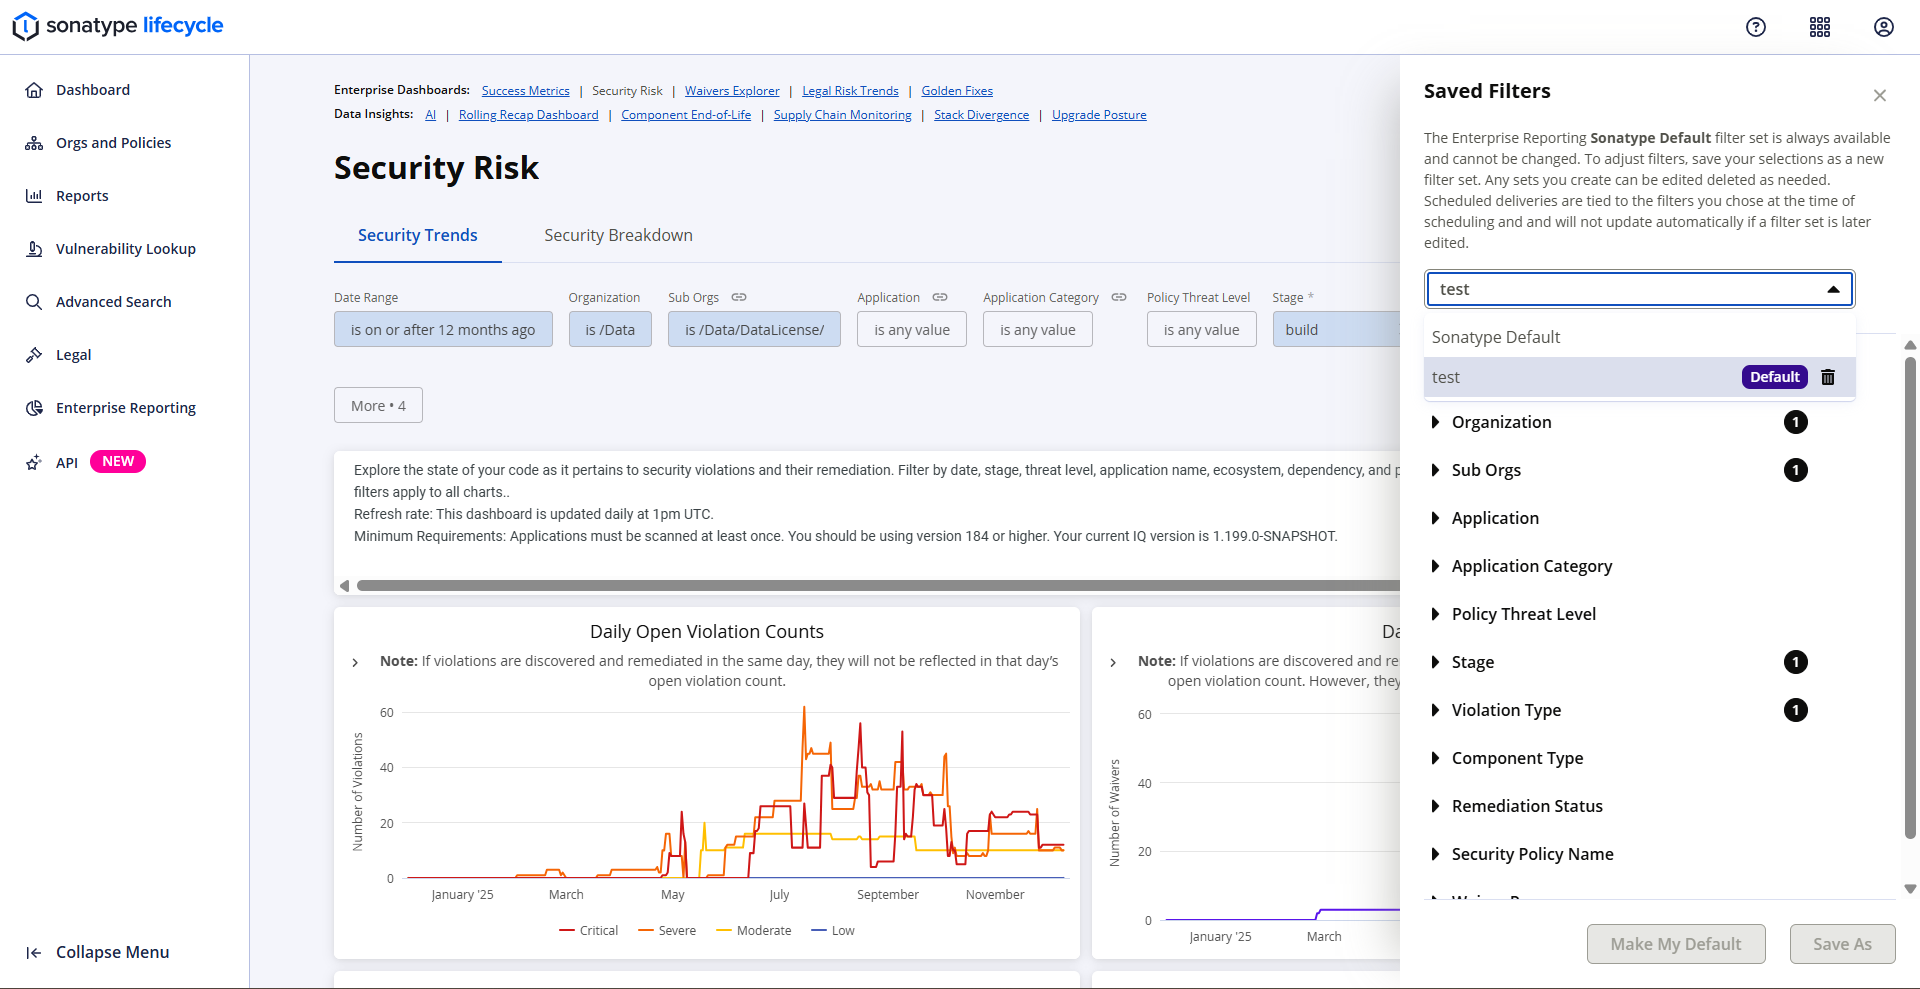The height and width of the screenshot is (989, 1920).
Task: Open the Application Category filter dropdown
Action: [x=1038, y=330]
